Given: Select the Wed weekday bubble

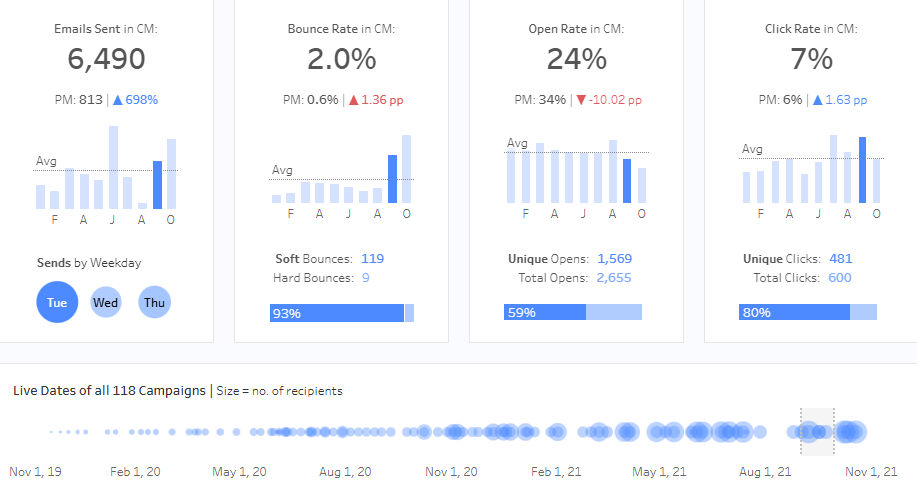Looking at the screenshot, I should pyautogui.click(x=105, y=302).
